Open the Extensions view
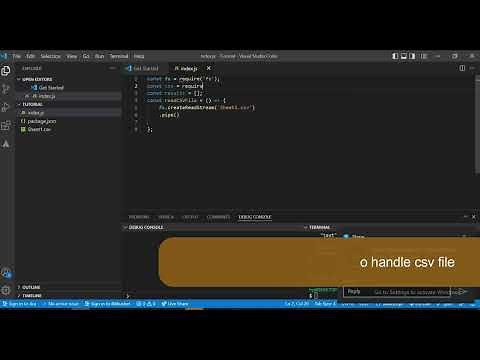This screenshot has height=360, width=480. [x=6, y=125]
